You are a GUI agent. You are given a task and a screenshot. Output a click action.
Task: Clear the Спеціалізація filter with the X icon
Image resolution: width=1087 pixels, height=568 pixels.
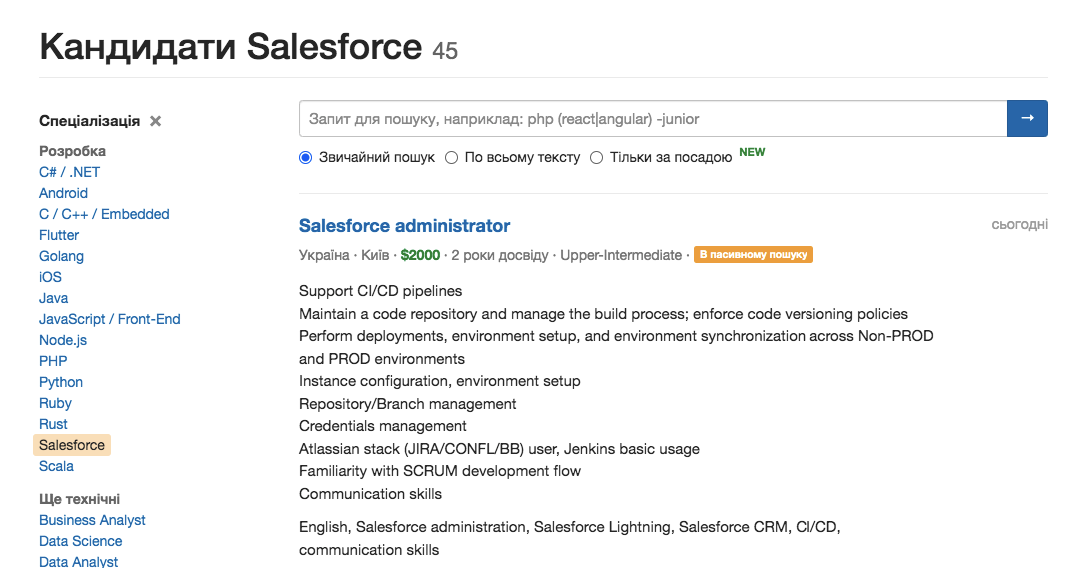pos(156,121)
